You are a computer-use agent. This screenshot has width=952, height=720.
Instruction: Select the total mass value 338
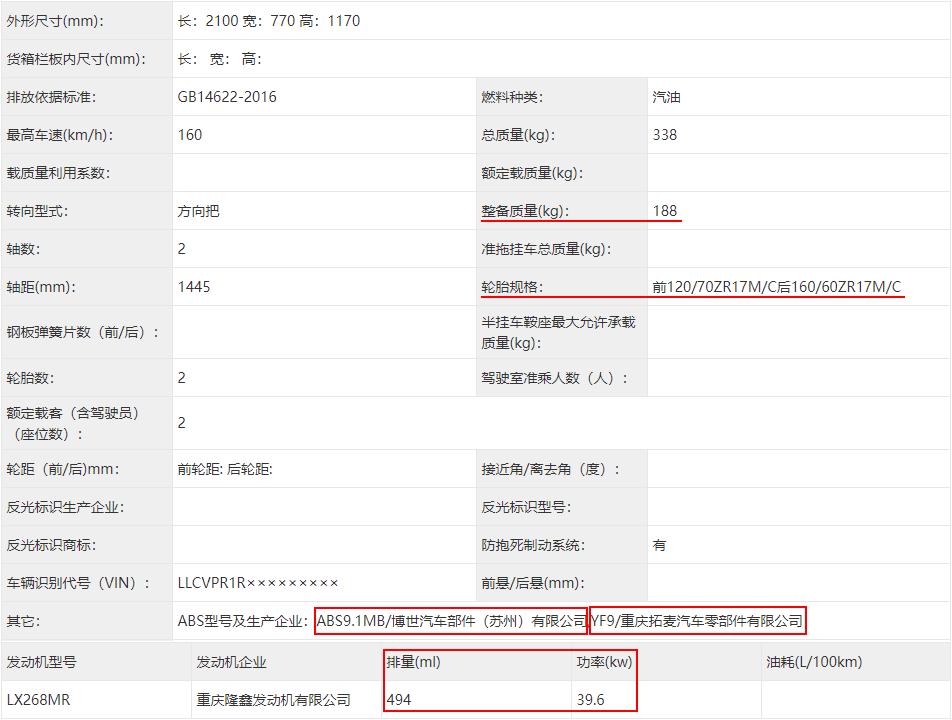(x=660, y=134)
